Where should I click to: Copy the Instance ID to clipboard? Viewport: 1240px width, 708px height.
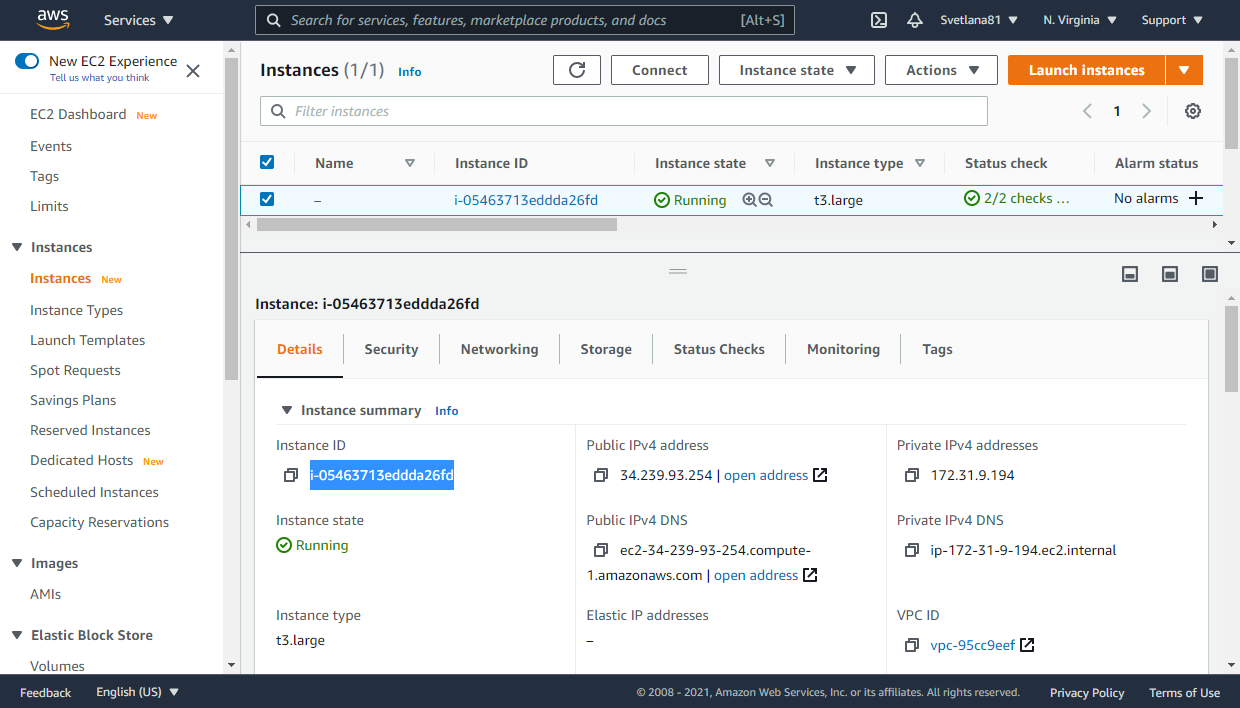[x=290, y=475]
